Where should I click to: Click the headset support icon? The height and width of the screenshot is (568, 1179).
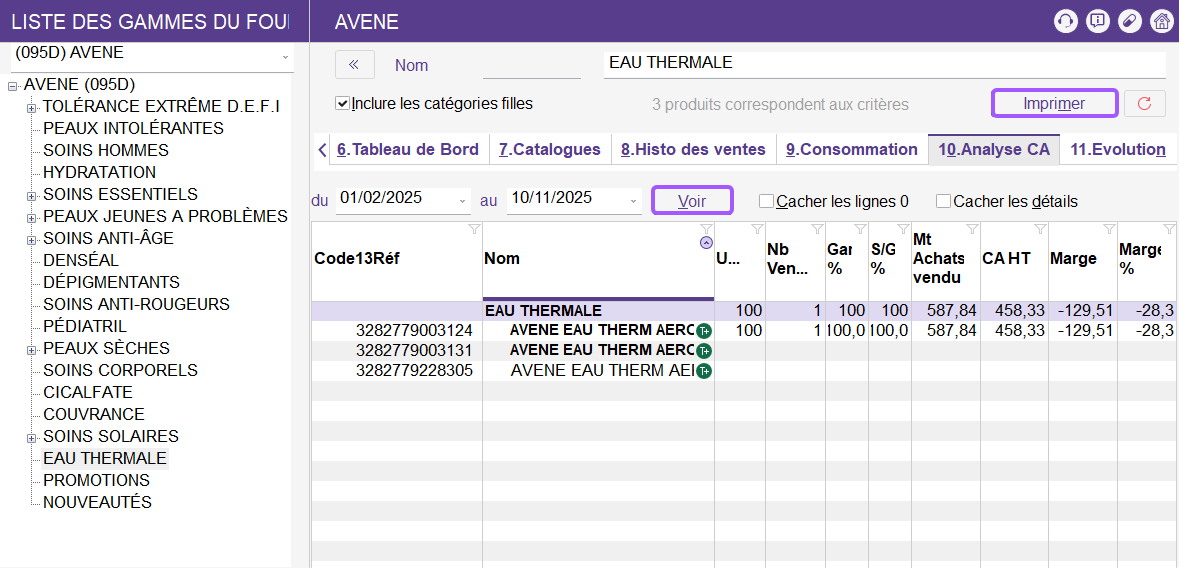click(x=1066, y=21)
